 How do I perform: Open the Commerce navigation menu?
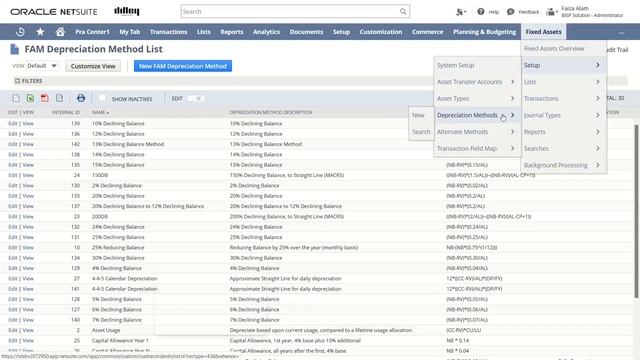pyautogui.click(x=427, y=32)
